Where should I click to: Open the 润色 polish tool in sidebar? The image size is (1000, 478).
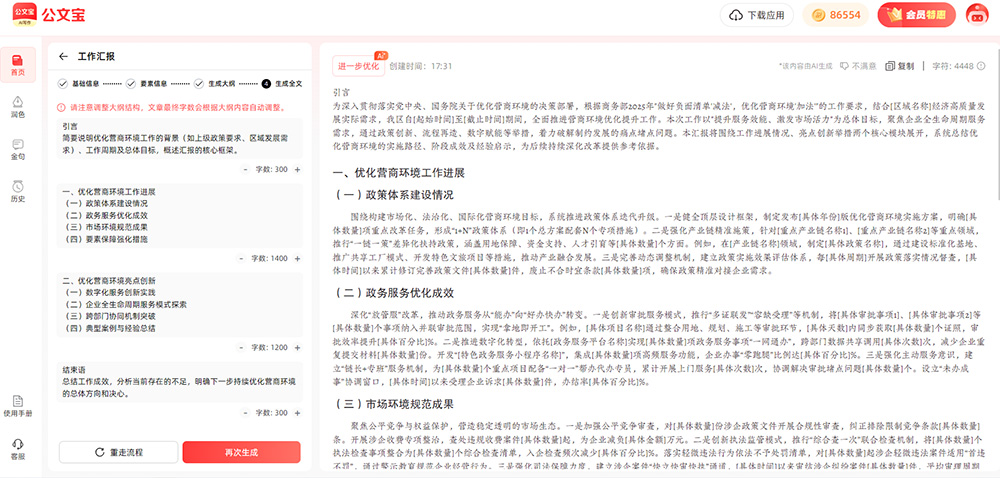[x=17, y=106]
